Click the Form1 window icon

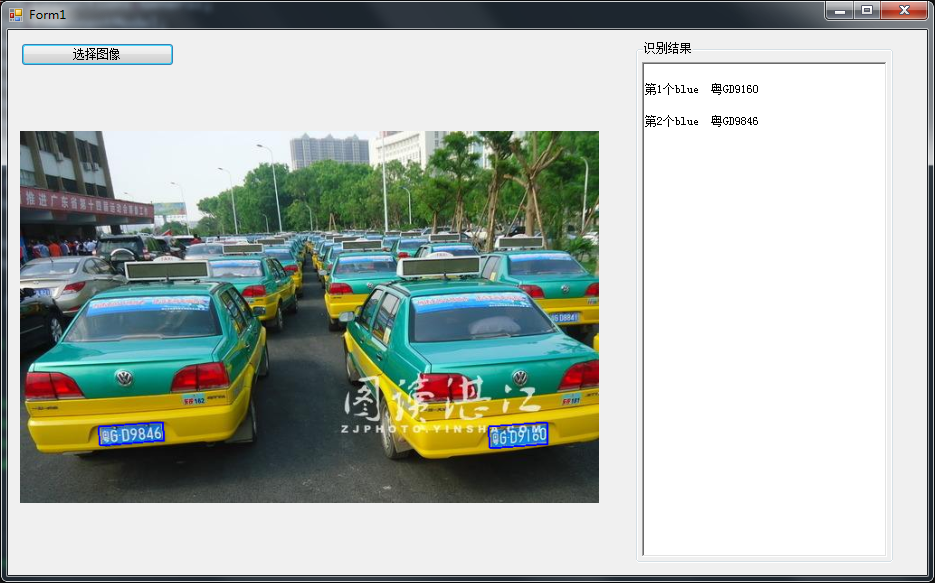click(x=16, y=14)
